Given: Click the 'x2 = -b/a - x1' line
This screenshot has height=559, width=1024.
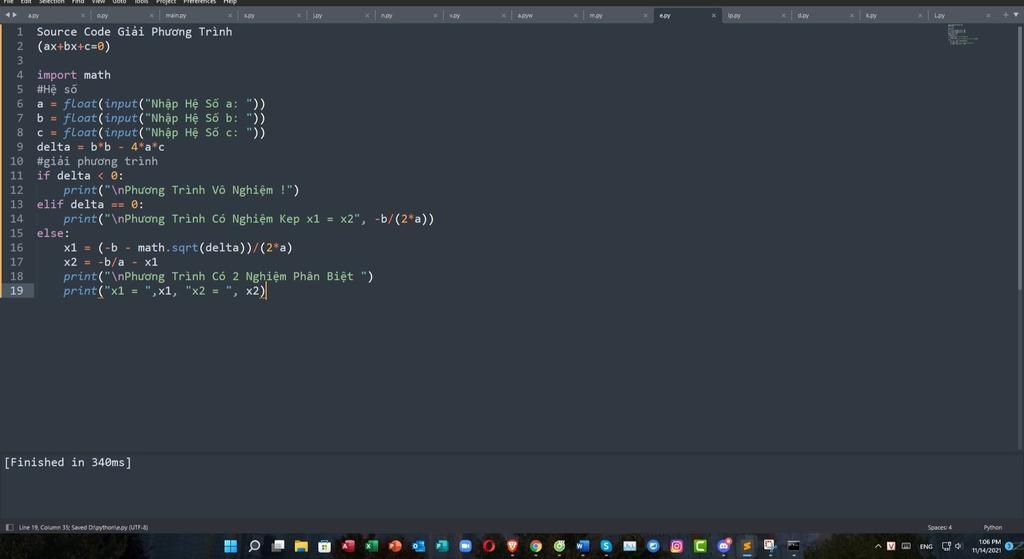Looking at the screenshot, I should click(110, 262).
